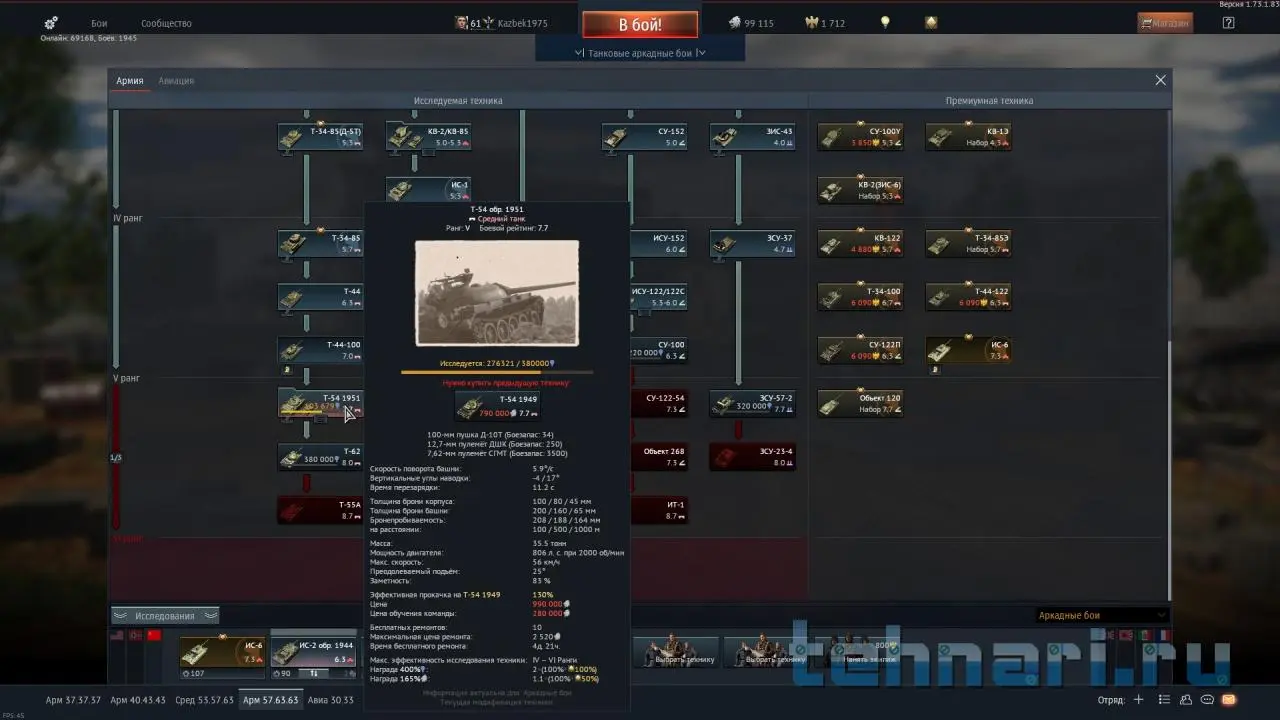This screenshot has width=1280, height=720.
Task: Select the Т-54 1951 research card
Action: click(320, 403)
